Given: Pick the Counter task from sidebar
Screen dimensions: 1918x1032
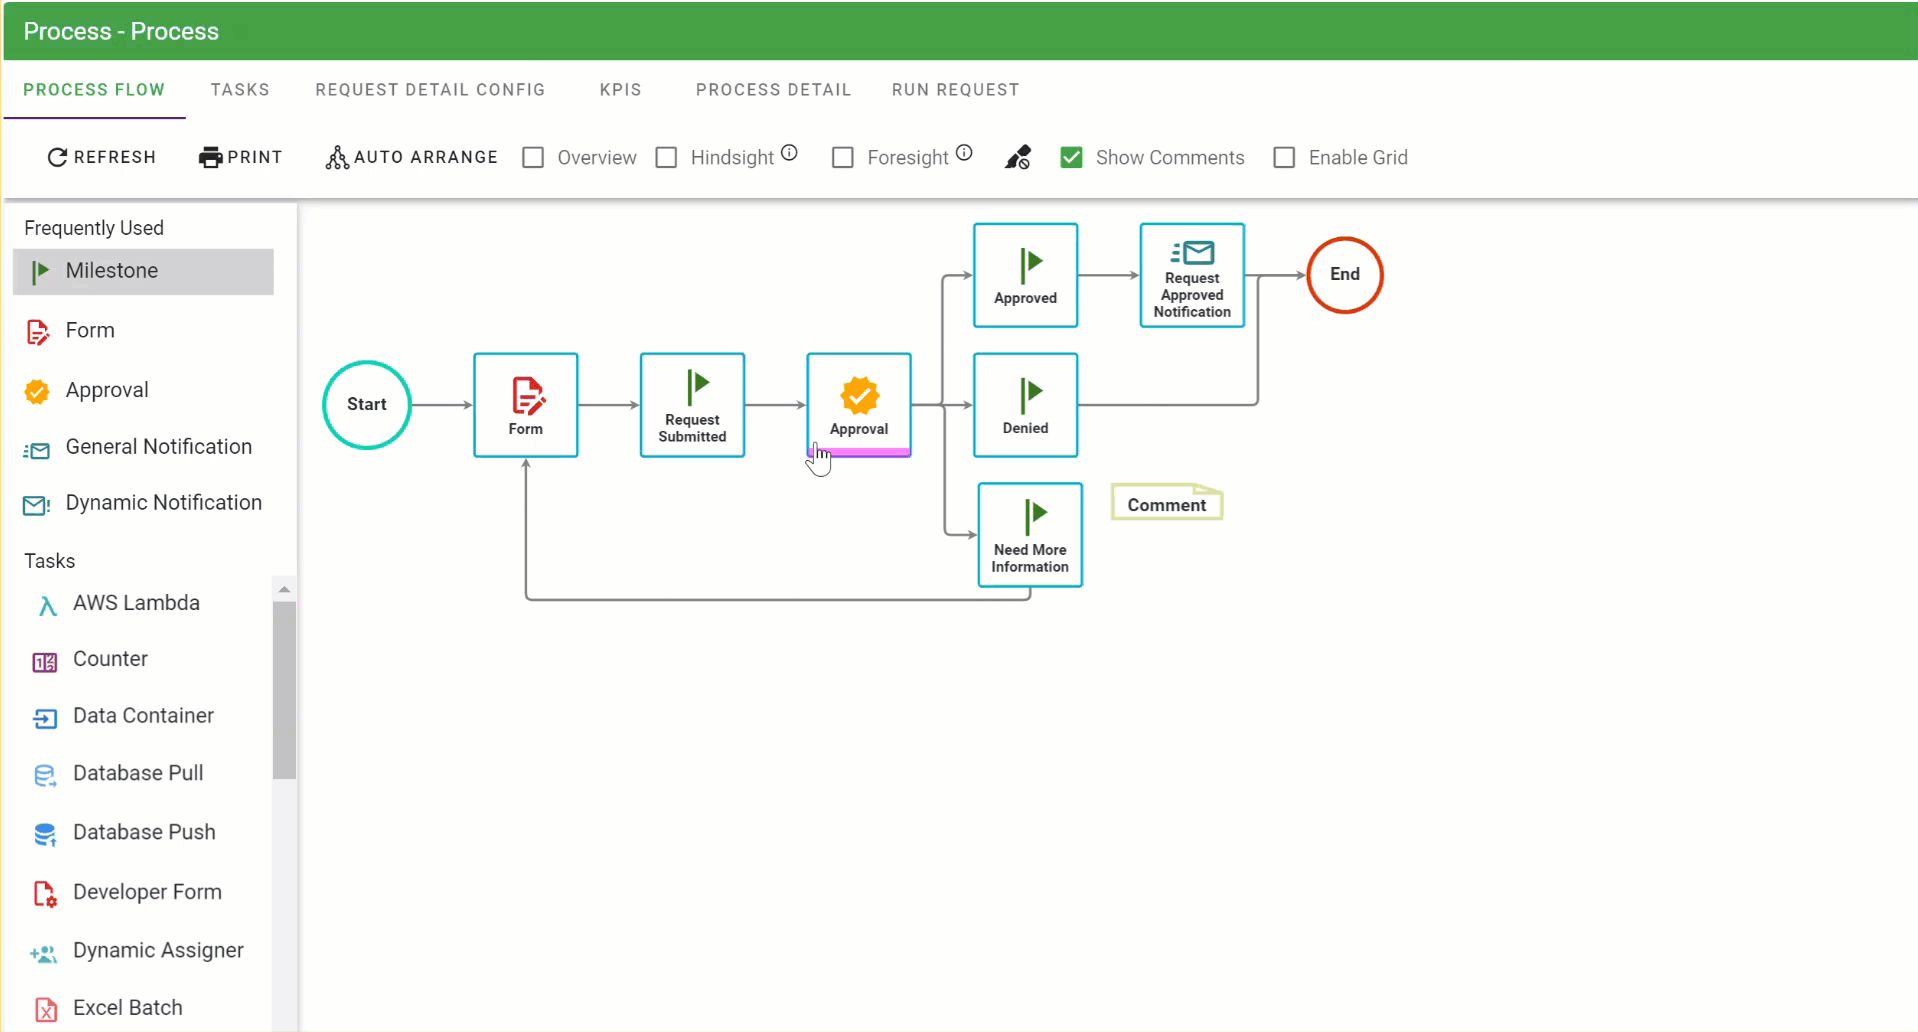Looking at the screenshot, I should [110, 659].
